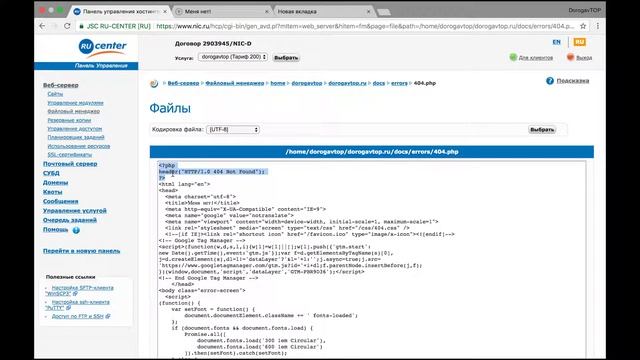Click breadcrumb home globe icon
640x360 pixels.
[x=154, y=83]
